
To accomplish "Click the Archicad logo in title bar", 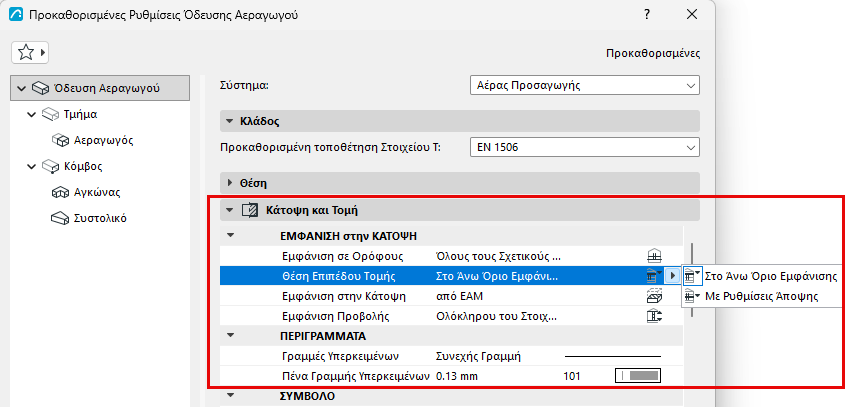I will click(17, 15).
